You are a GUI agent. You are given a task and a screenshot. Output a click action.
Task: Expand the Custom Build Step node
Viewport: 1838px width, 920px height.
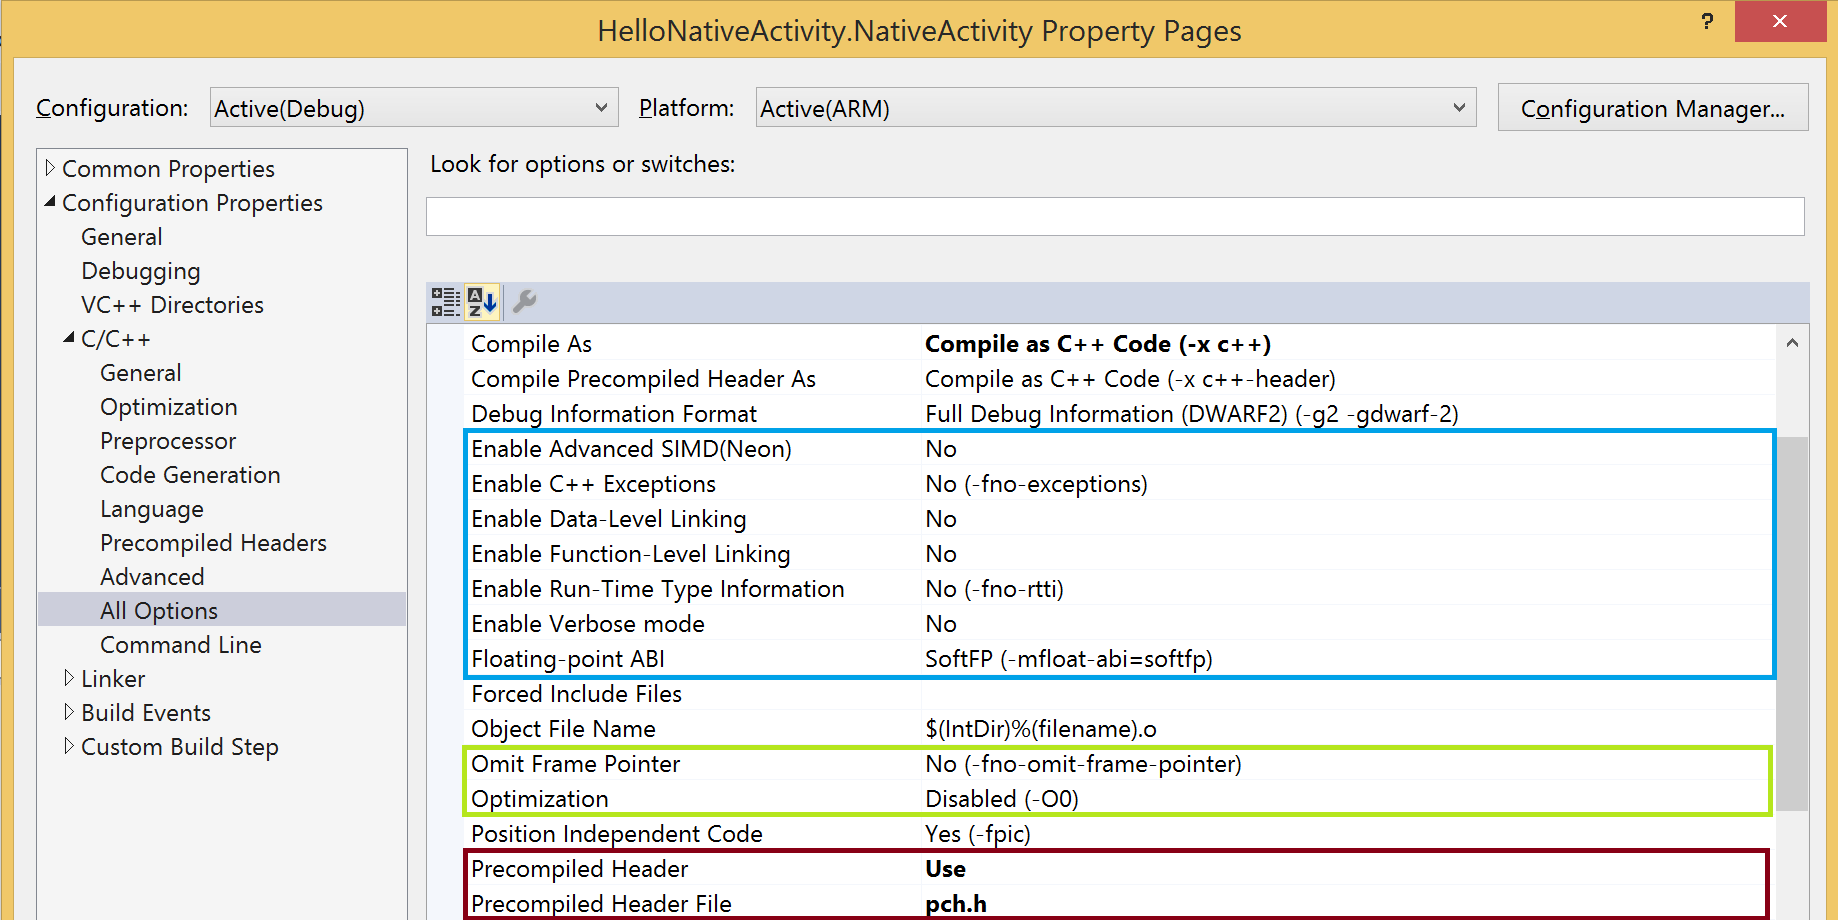69,746
